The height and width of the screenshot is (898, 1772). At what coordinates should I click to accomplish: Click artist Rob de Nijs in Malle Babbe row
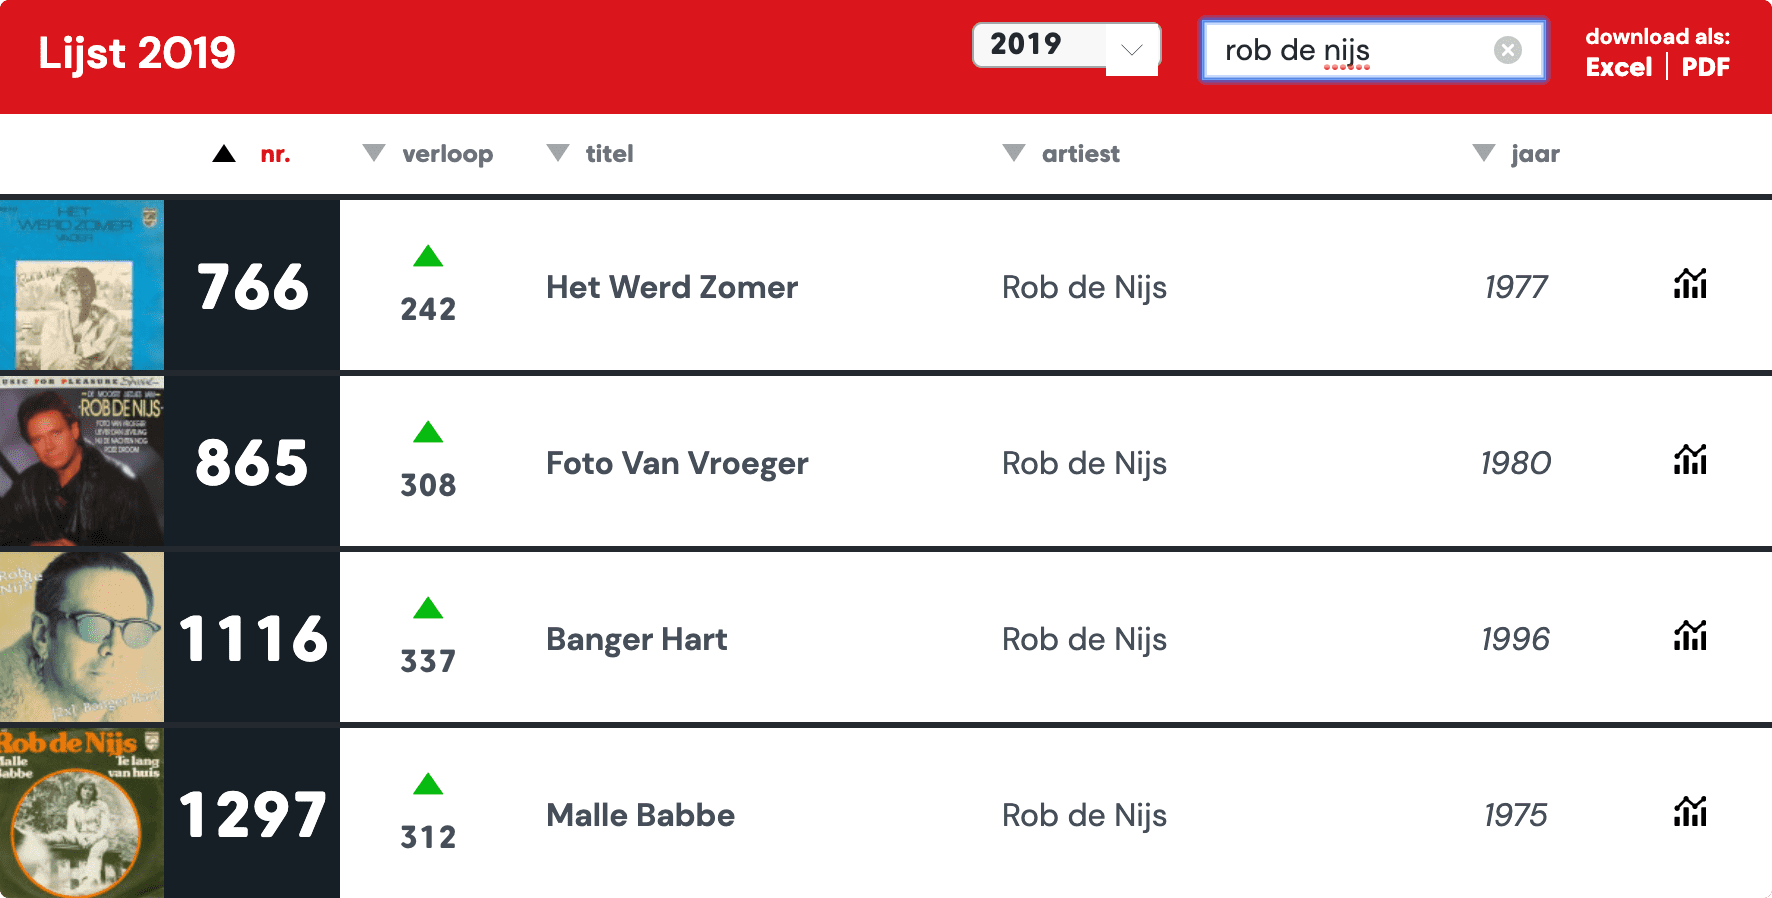pos(1084,816)
